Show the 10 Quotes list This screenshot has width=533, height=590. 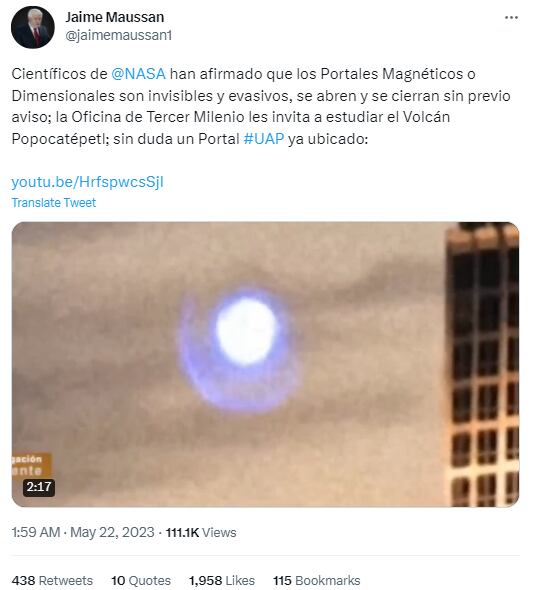(x=141, y=580)
